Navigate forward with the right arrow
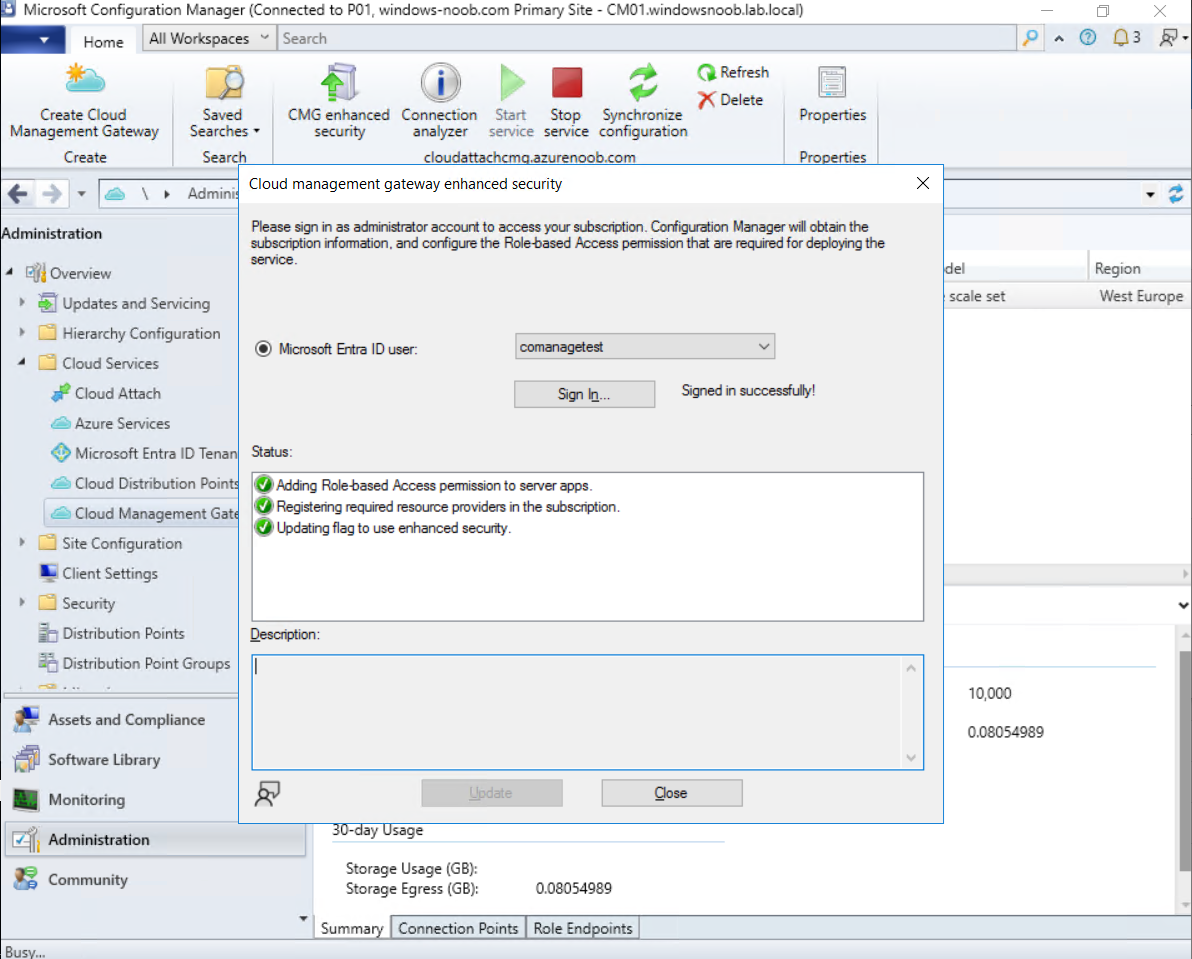The width and height of the screenshot is (1192, 959). [52, 194]
